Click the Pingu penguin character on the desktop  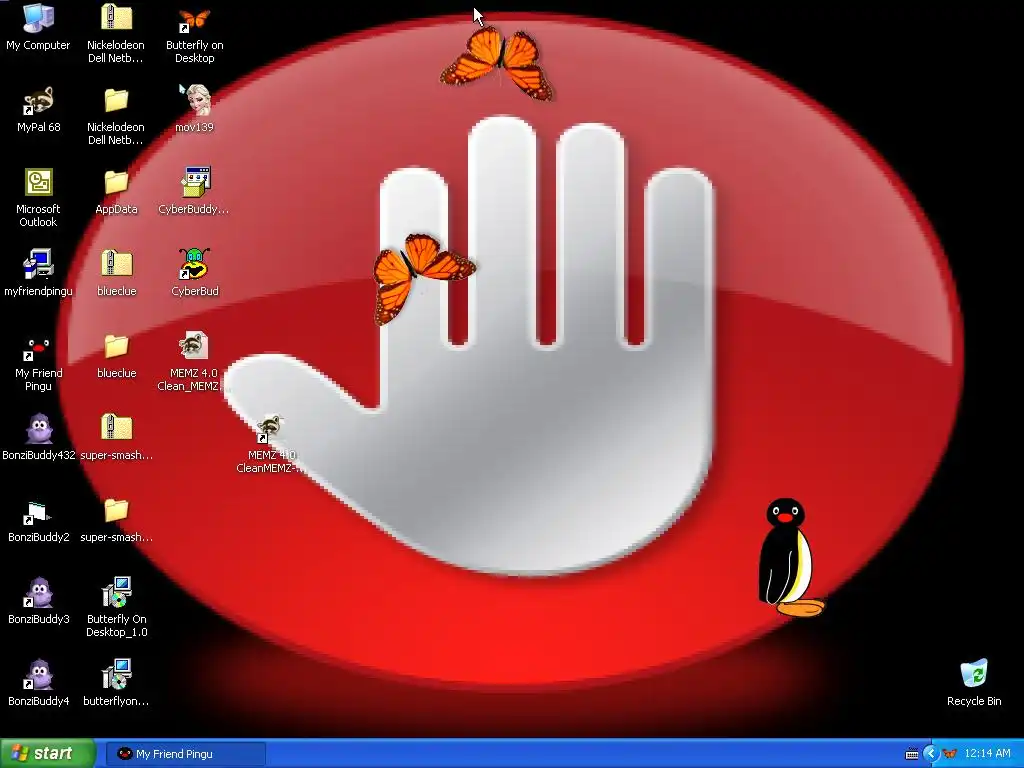(x=790, y=558)
